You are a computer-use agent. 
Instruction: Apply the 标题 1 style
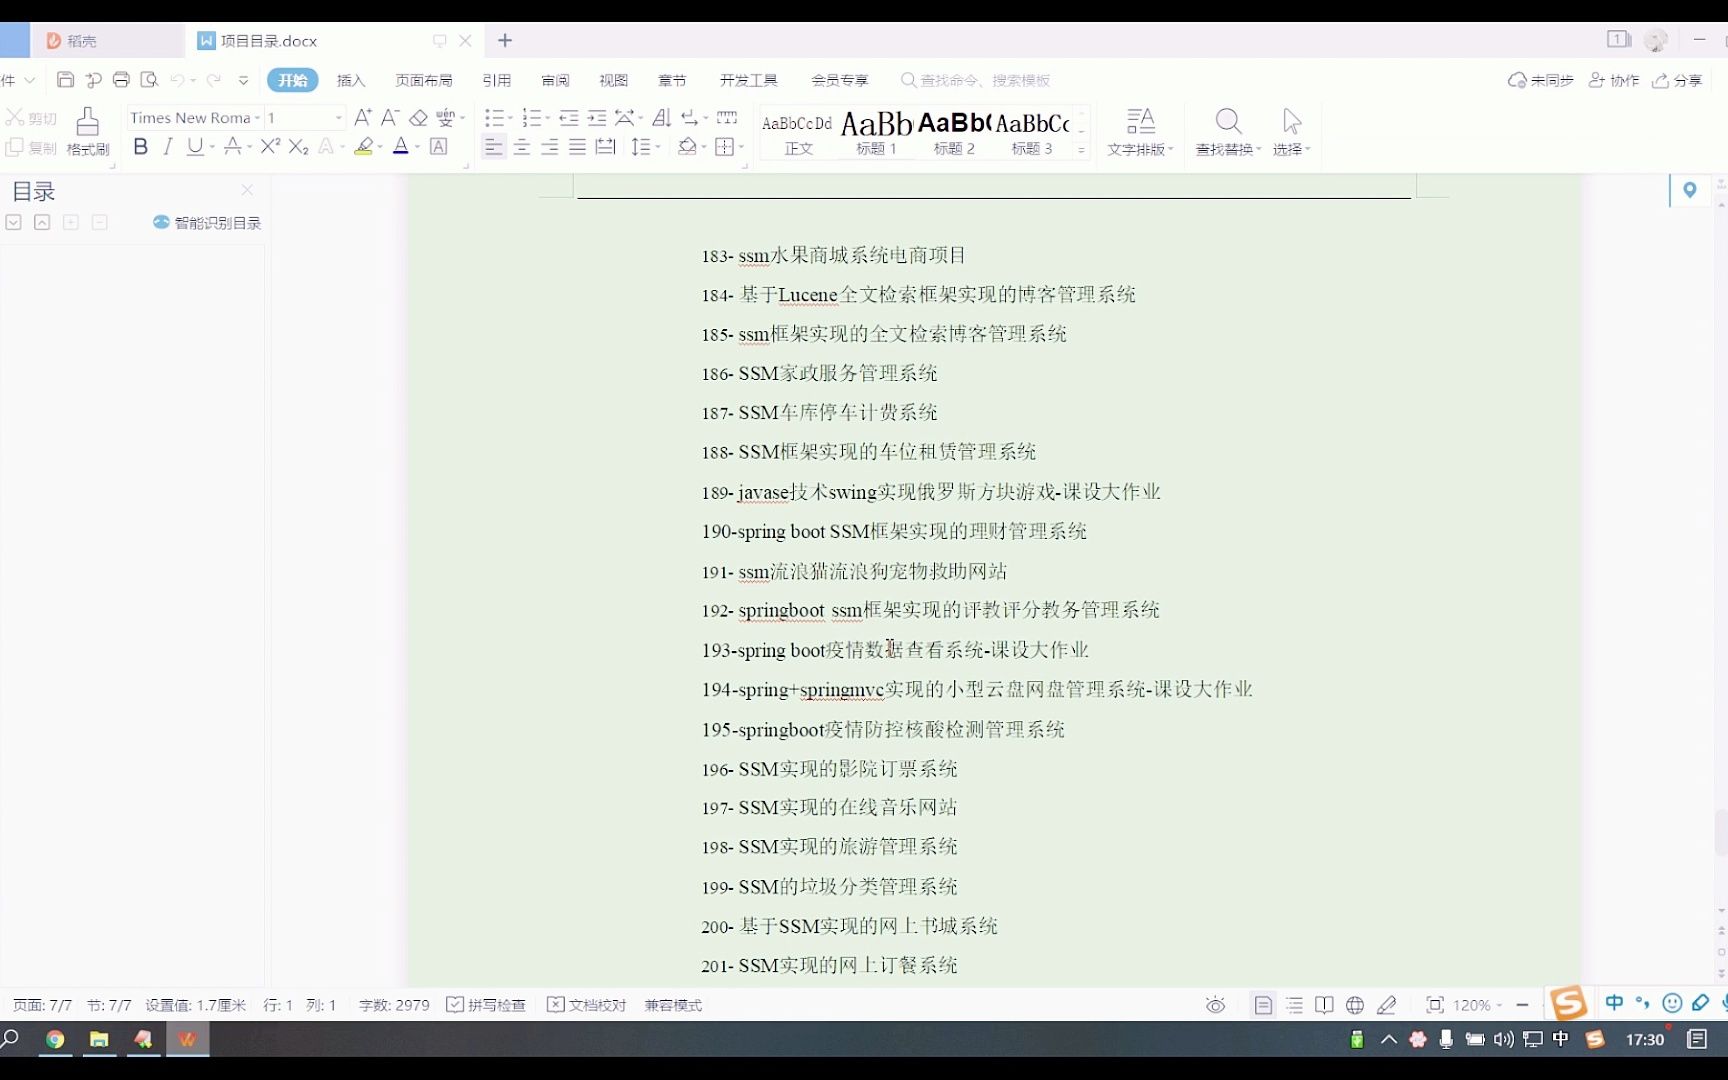tap(875, 132)
